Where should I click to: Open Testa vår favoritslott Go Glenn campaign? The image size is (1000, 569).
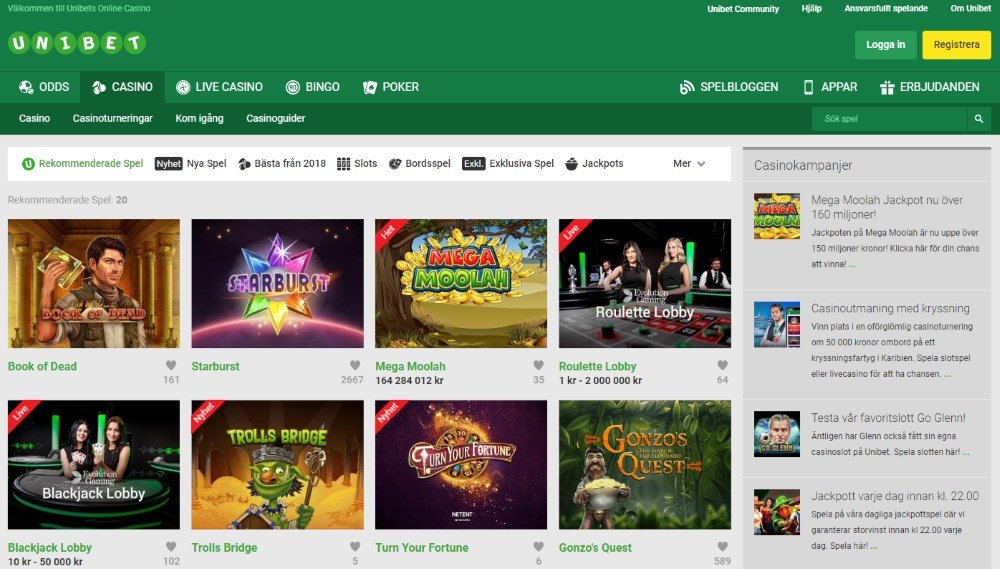pos(888,418)
